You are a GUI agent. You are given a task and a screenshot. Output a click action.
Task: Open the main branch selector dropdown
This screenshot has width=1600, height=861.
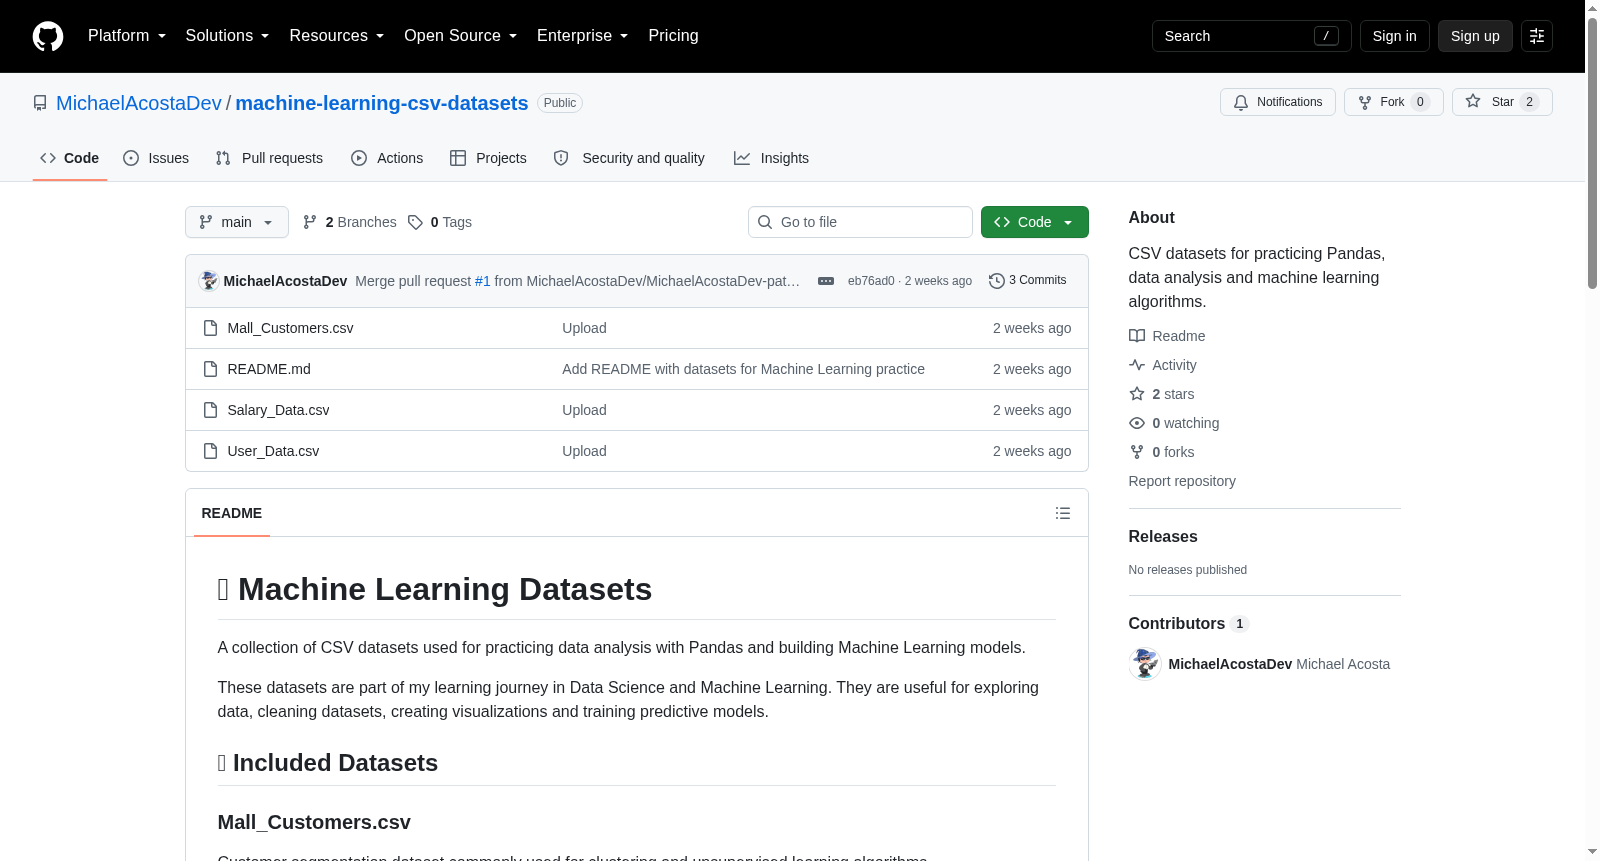[x=237, y=222]
